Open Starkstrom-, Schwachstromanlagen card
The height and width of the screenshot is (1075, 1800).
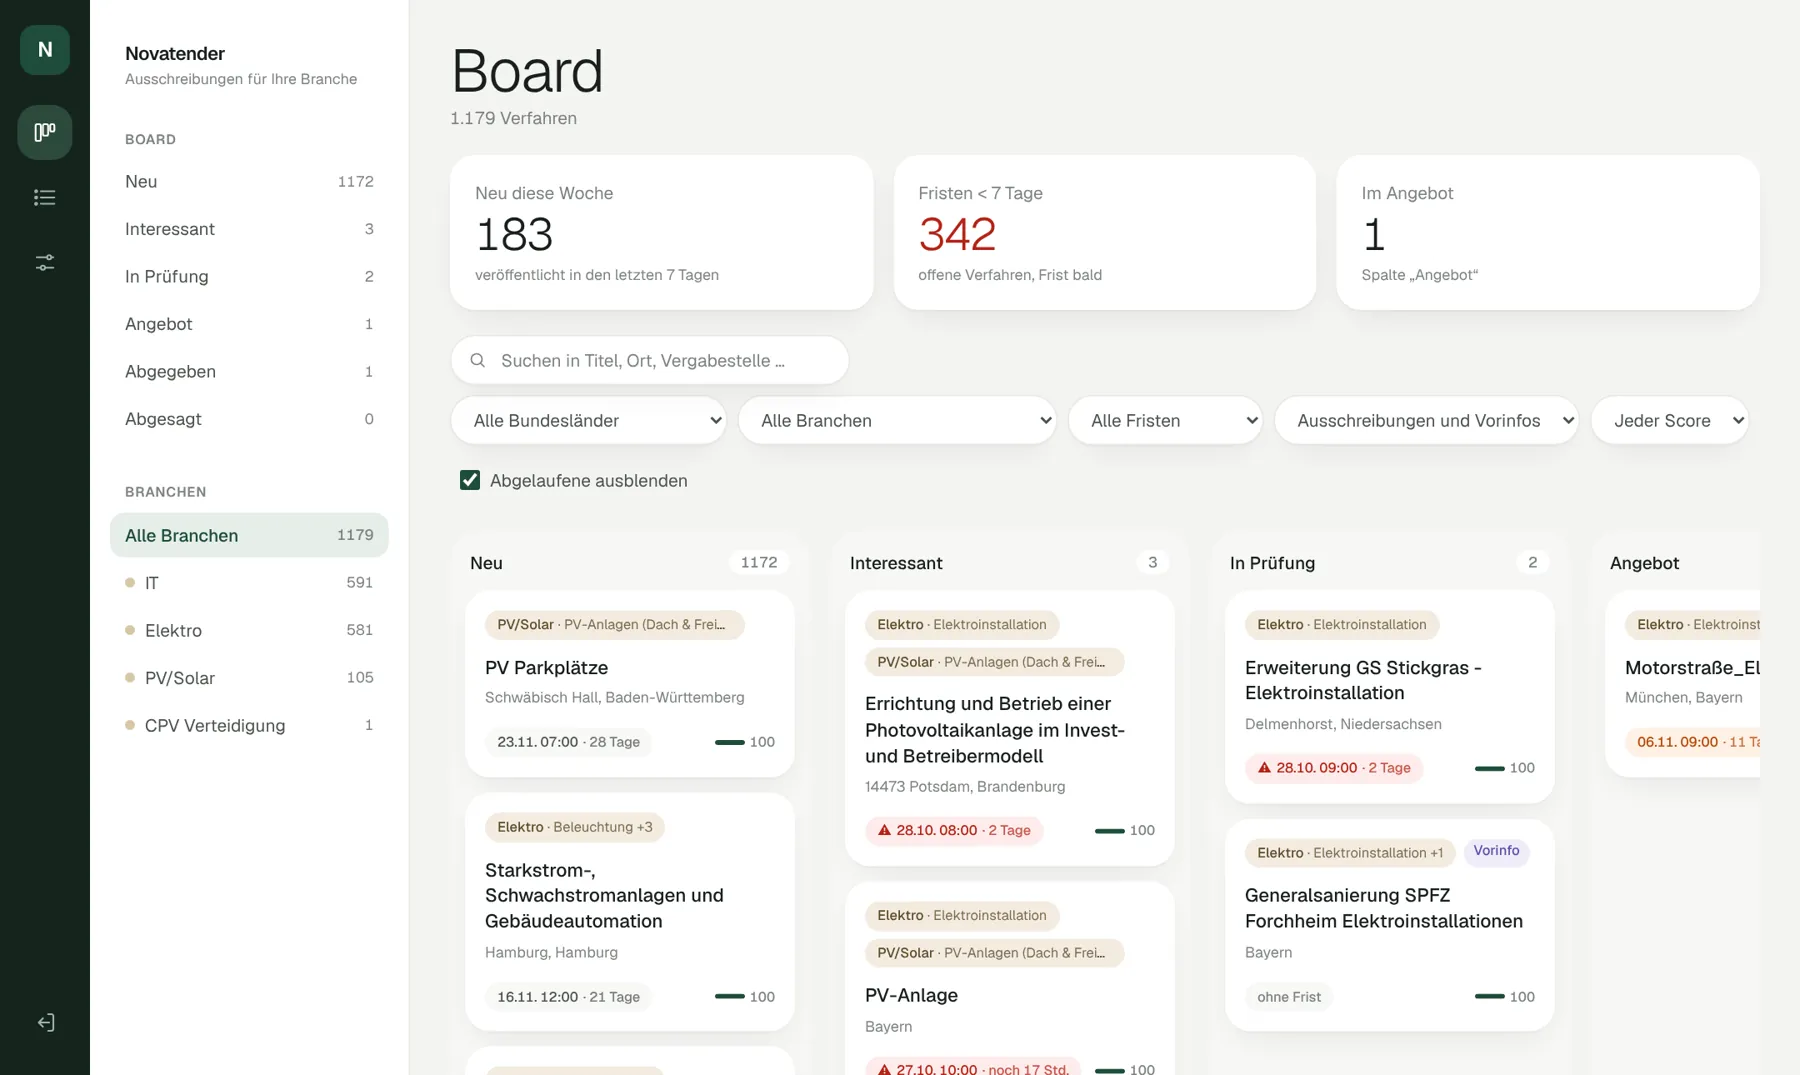[630, 911]
